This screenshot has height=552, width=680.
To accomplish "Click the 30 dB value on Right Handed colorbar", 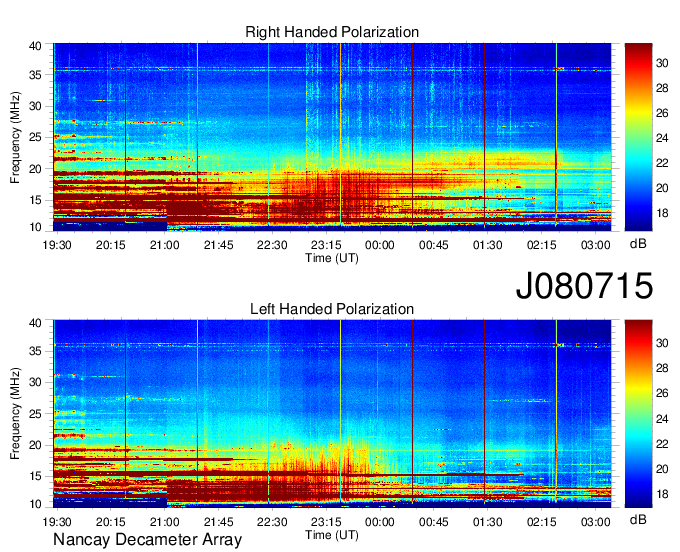I will pos(662,63).
